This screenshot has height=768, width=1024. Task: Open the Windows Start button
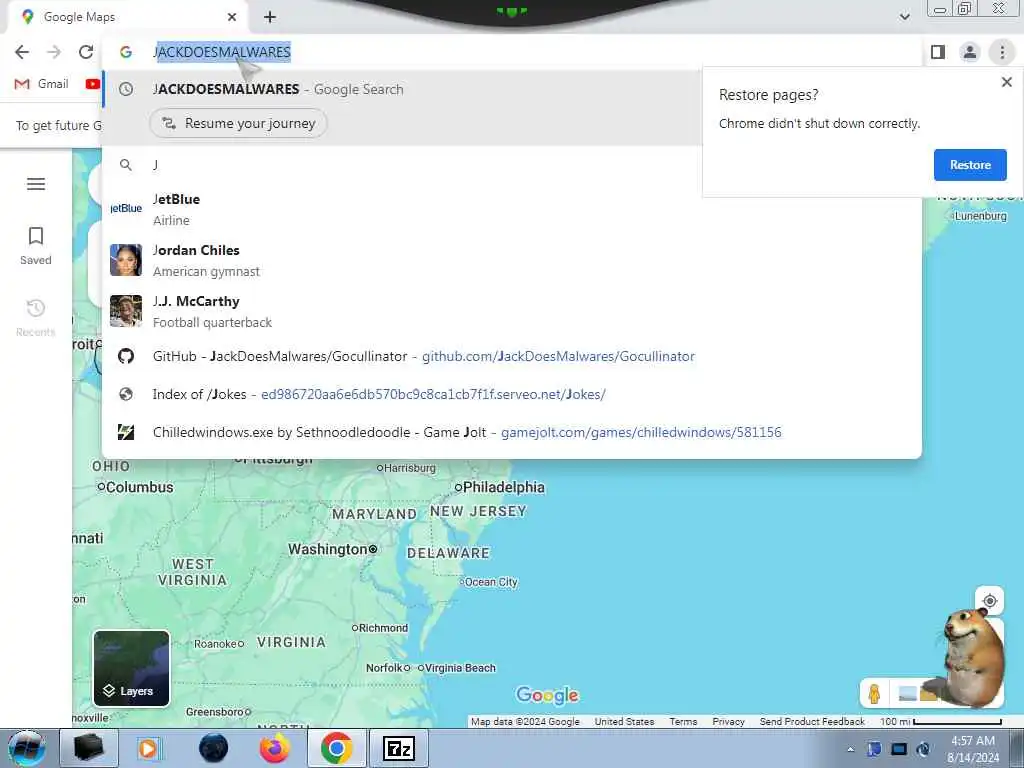(x=27, y=748)
